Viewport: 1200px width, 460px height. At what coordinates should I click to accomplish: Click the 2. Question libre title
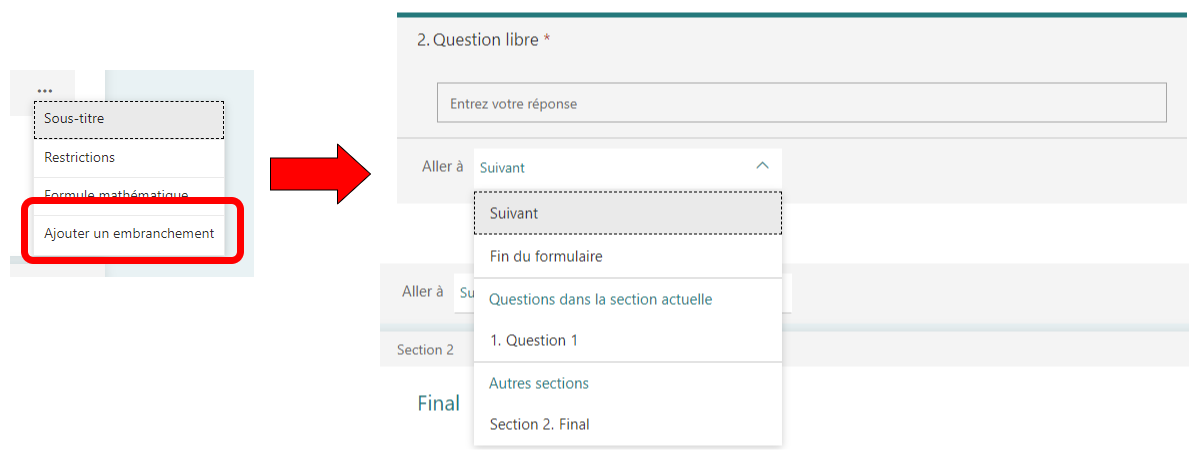point(483,40)
